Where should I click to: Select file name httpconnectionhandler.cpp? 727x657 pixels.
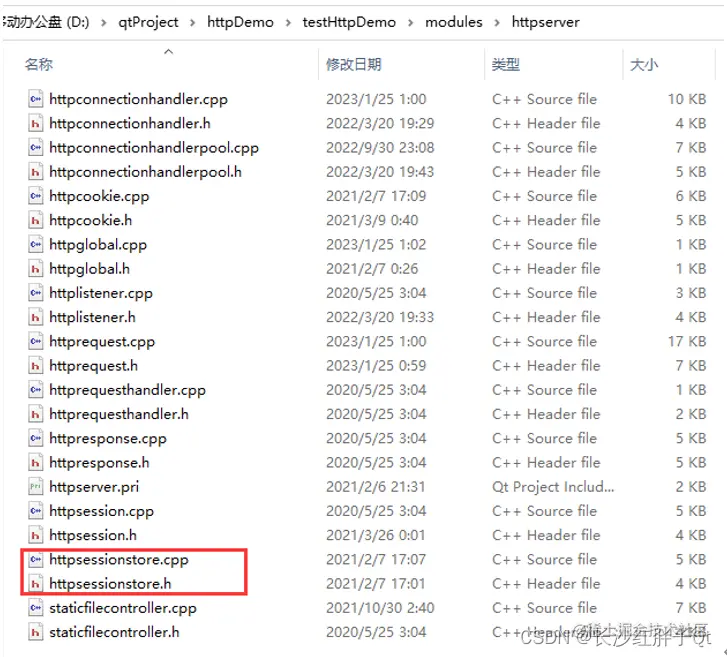(x=138, y=99)
